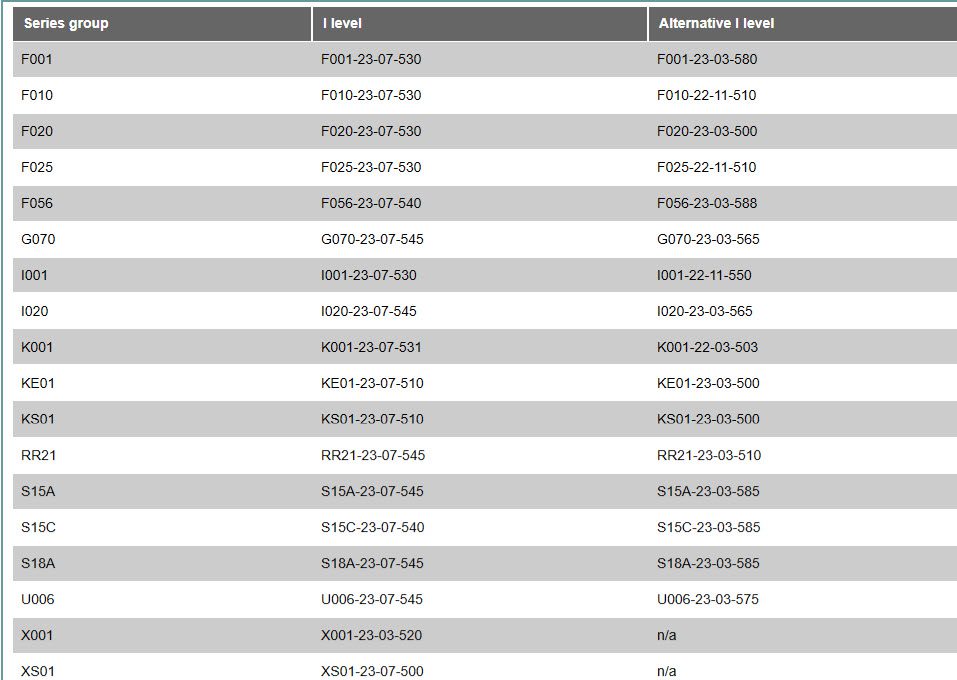Select alternative level RR21-23-03-510

709,455
